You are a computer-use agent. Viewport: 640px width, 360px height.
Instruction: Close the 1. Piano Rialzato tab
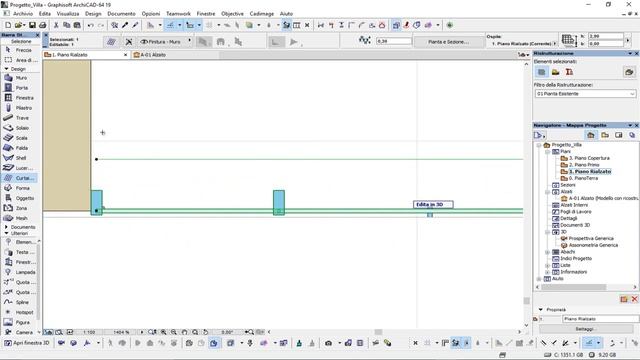(x=125, y=55)
